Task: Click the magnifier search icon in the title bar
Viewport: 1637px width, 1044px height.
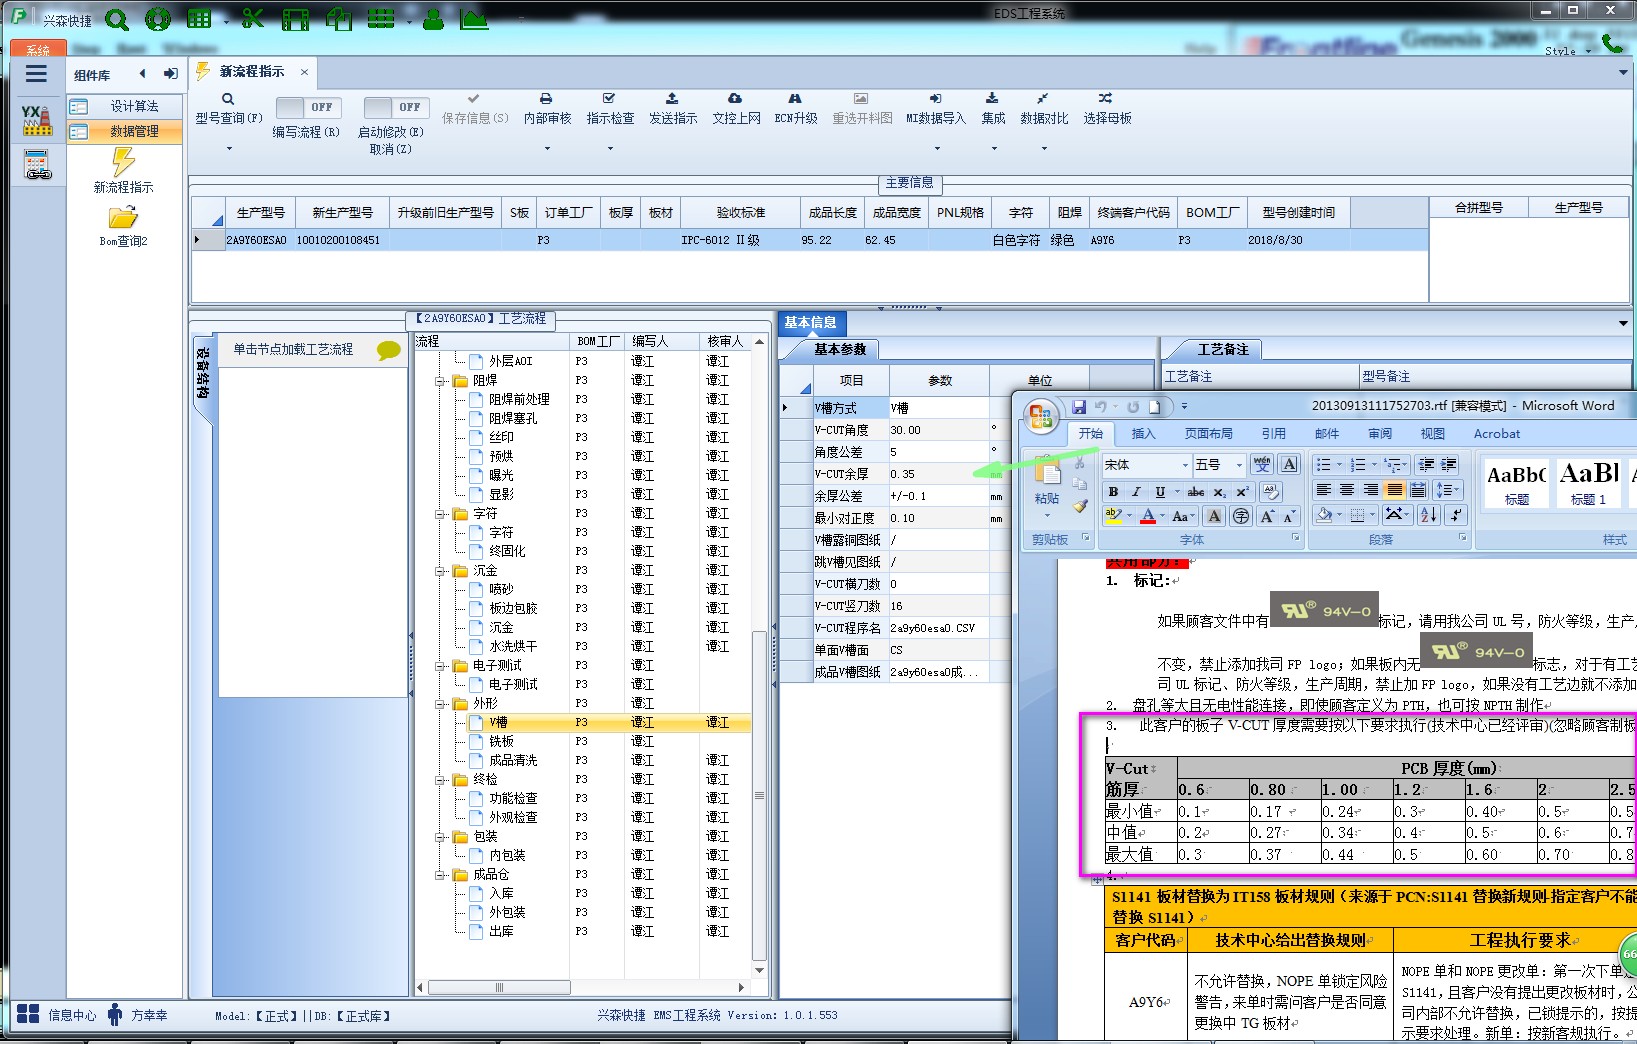Action: (x=117, y=19)
